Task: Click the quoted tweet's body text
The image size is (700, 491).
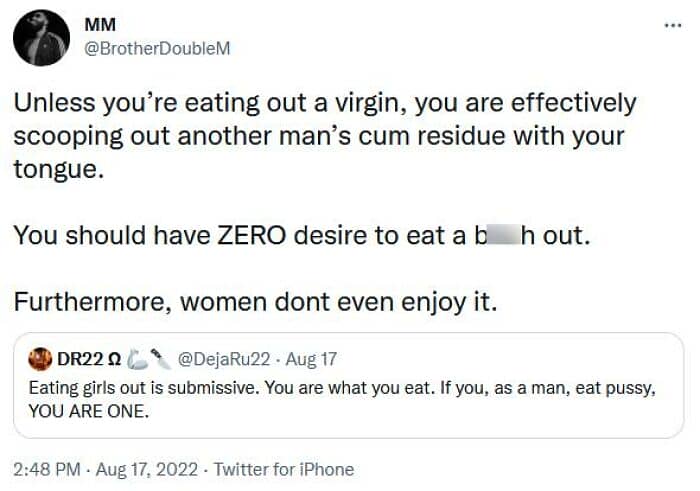Action: pyautogui.click(x=340, y=388)
